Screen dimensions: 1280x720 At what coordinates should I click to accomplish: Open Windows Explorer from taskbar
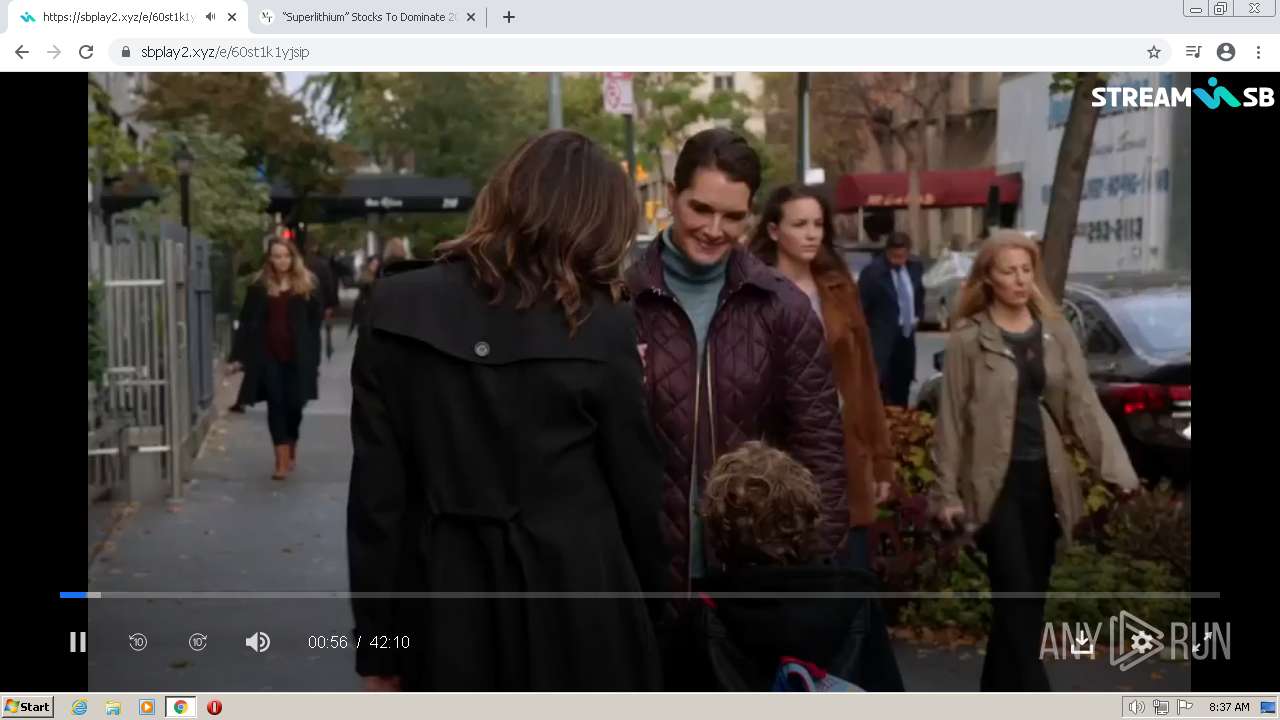point(113,707)
